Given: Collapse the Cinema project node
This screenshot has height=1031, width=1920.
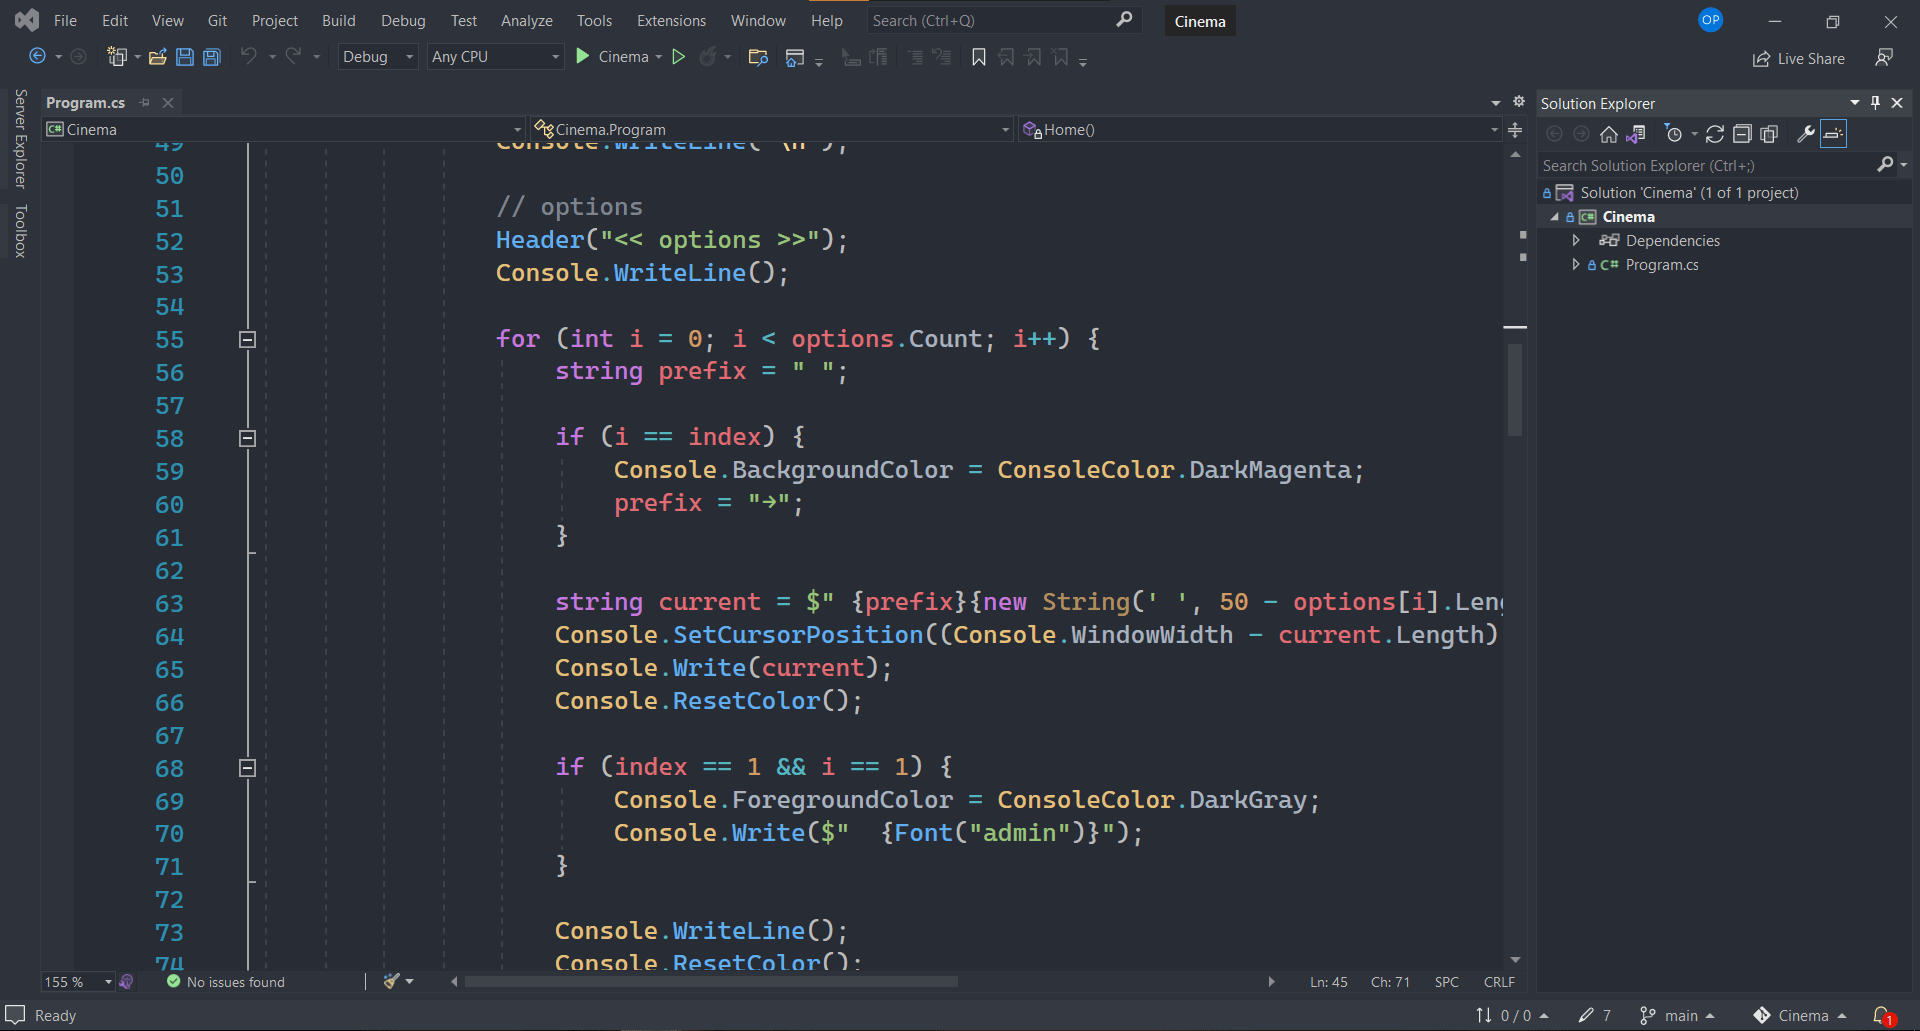Looking at the screenshot, I should (x=1555, y=217).
